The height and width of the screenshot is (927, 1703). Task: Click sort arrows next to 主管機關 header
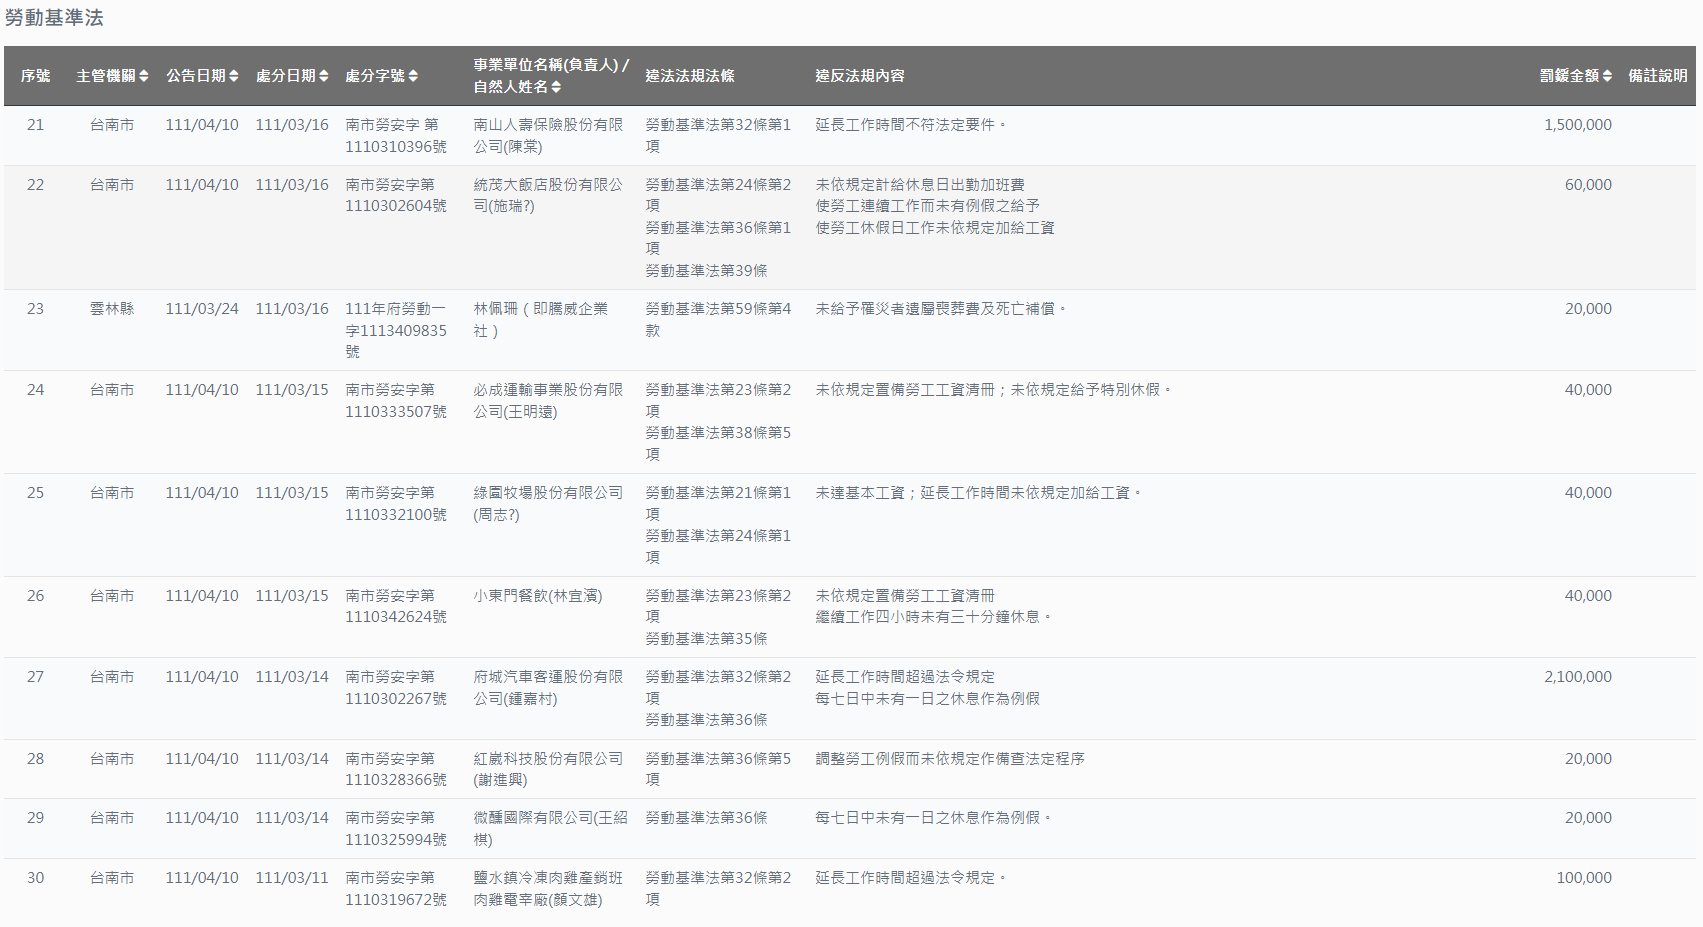click(144, 76)
